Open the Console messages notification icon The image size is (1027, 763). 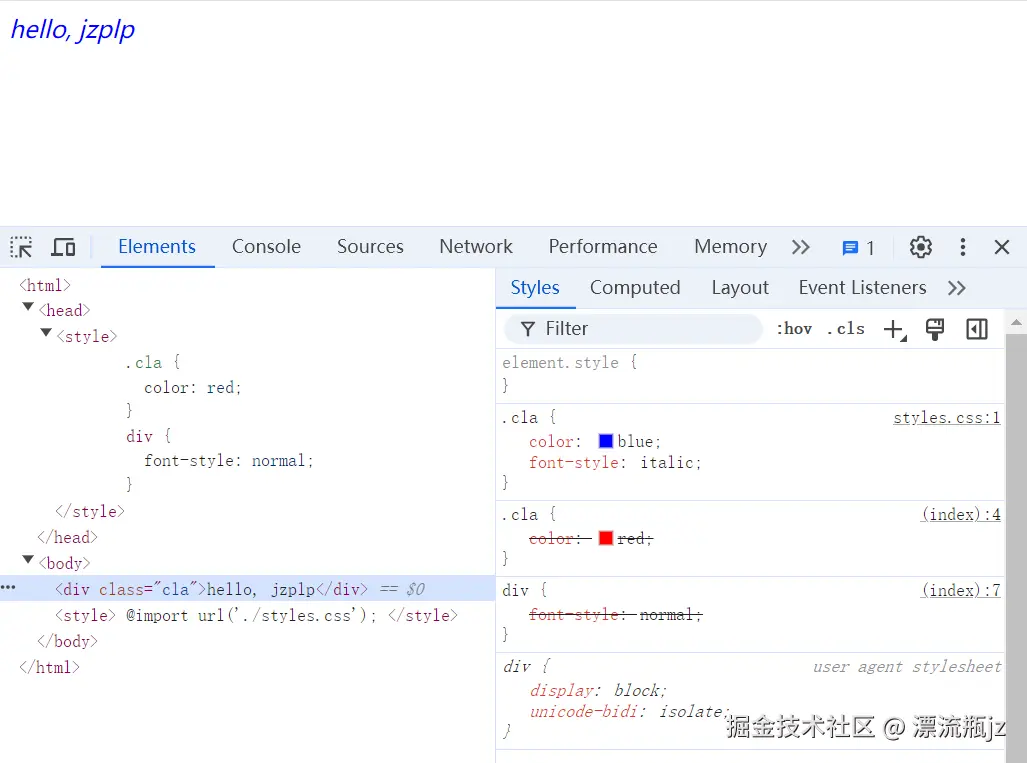click(851, 247)
